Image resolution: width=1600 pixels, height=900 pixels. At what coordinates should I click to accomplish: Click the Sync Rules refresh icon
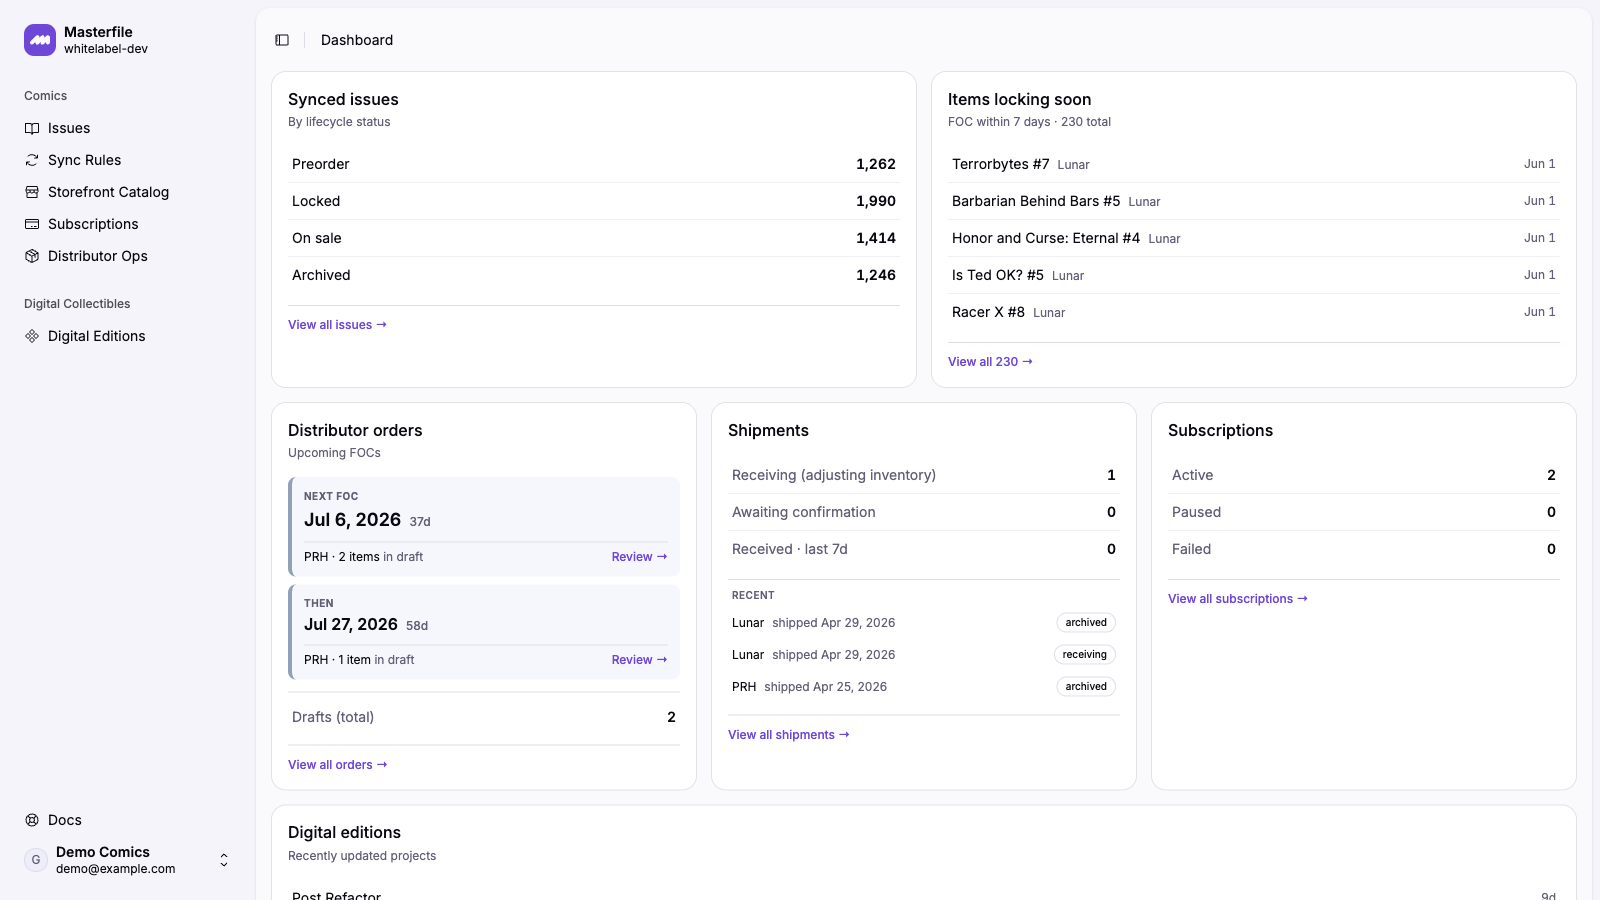pyautogui.click(x=32, y=160)
